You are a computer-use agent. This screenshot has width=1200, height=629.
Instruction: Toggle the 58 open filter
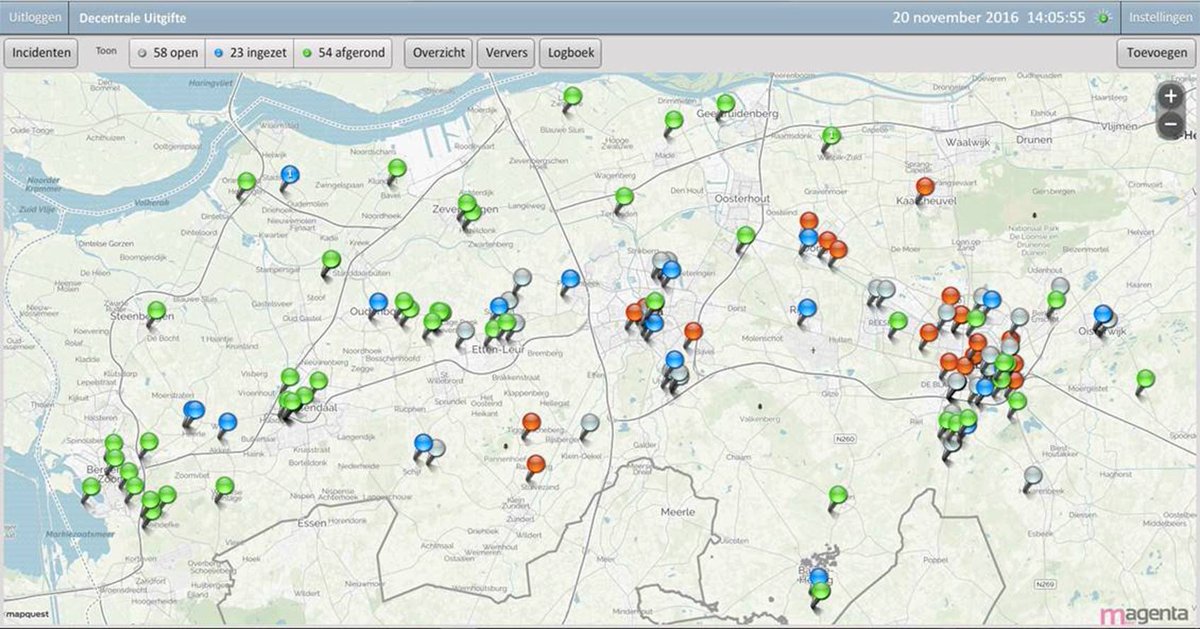pos(167,53)
